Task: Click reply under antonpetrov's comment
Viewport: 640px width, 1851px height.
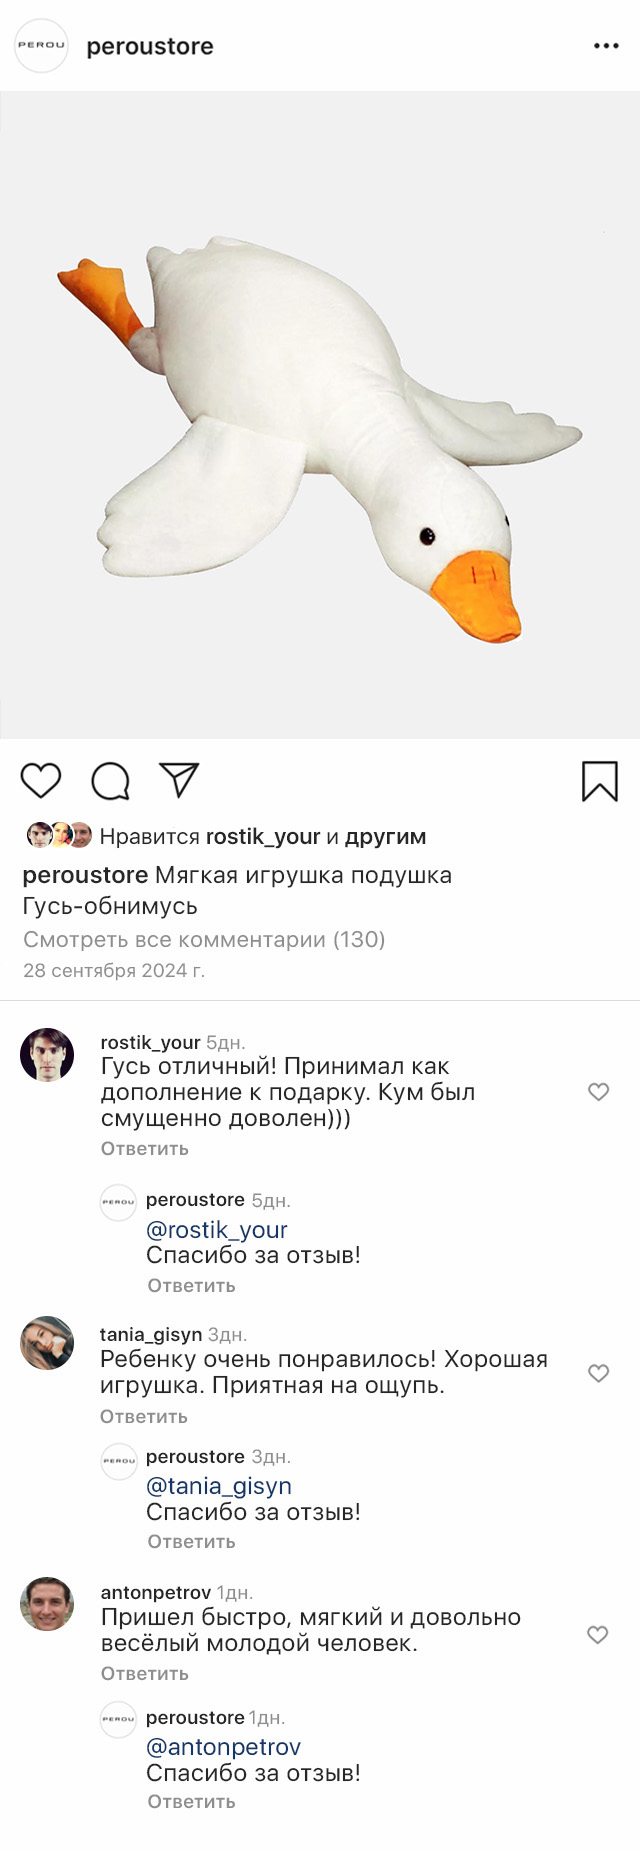Action: click(x=145, y=1674)
